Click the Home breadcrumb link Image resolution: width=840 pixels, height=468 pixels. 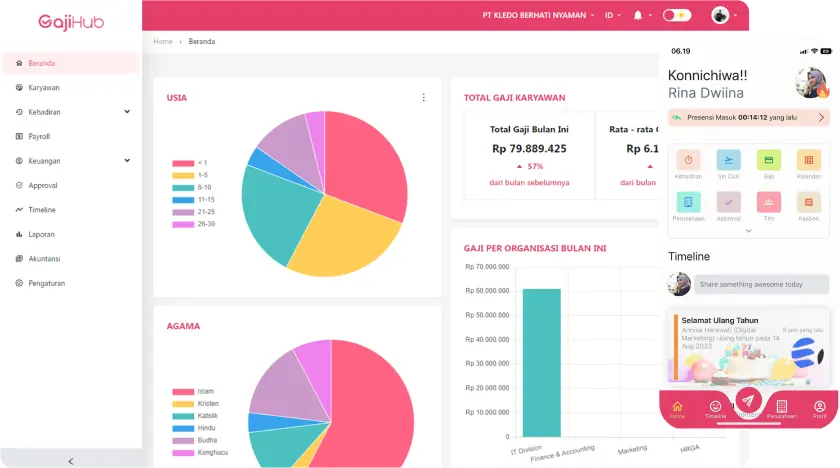tap(163, 41)
